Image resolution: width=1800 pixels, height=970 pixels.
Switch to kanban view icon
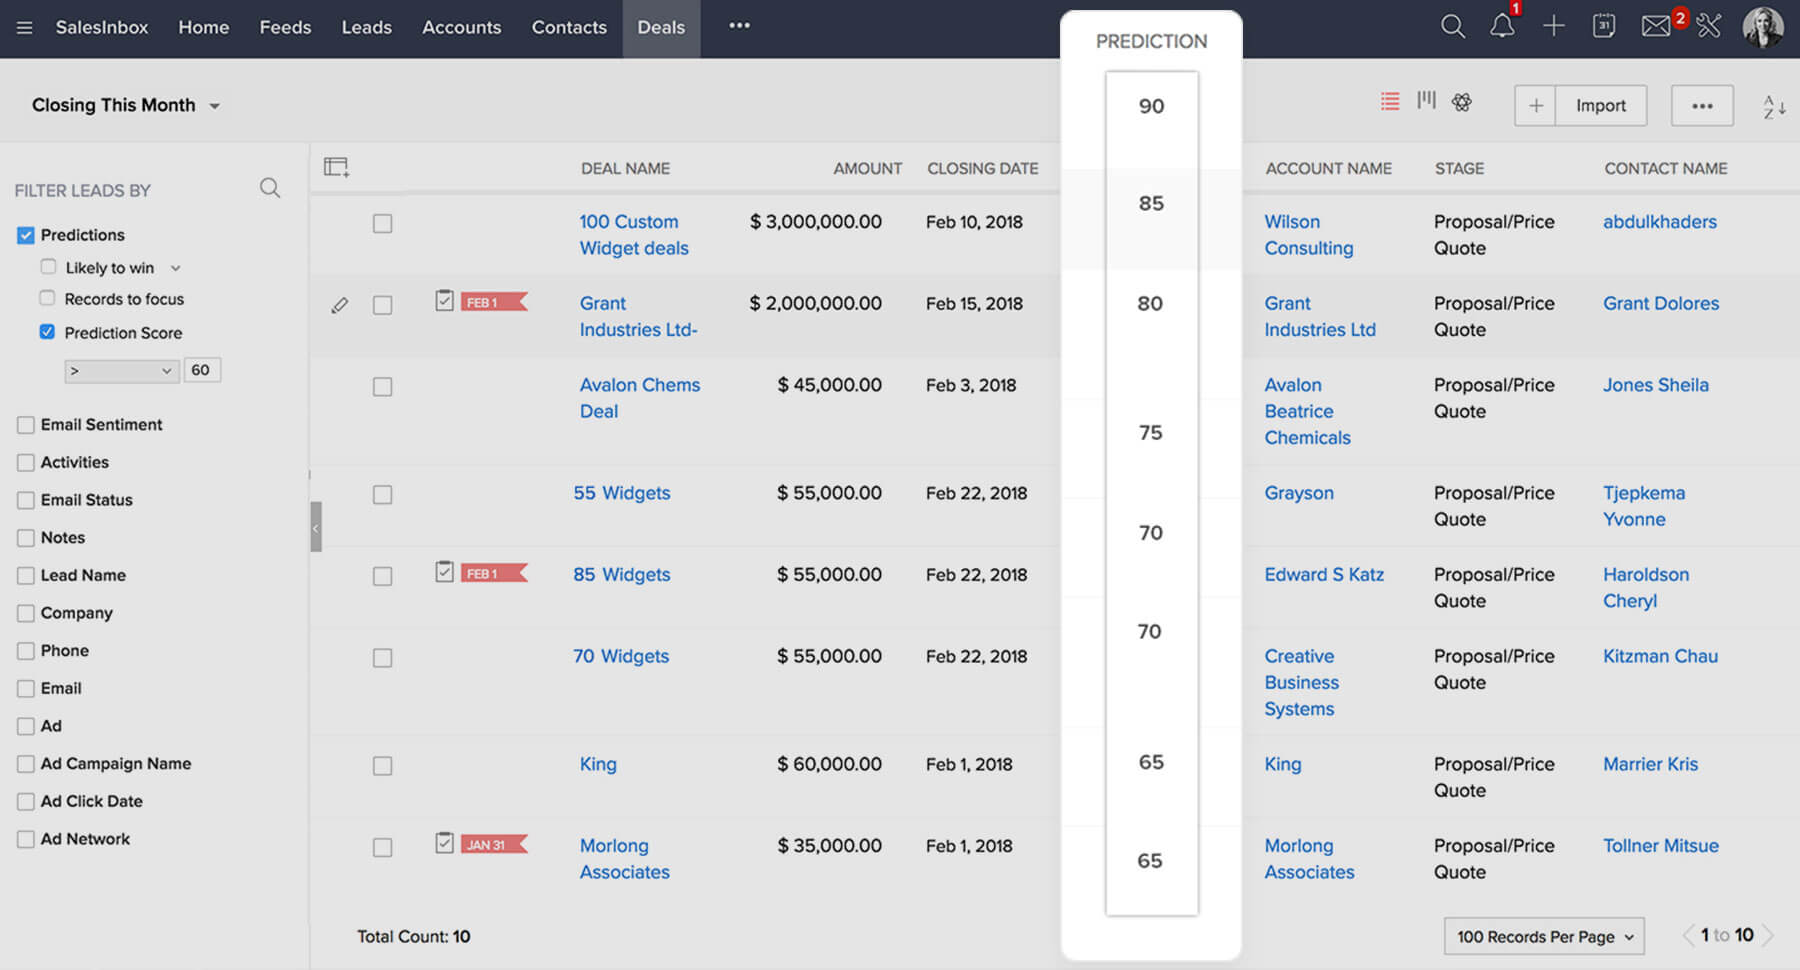[1426, 101]
